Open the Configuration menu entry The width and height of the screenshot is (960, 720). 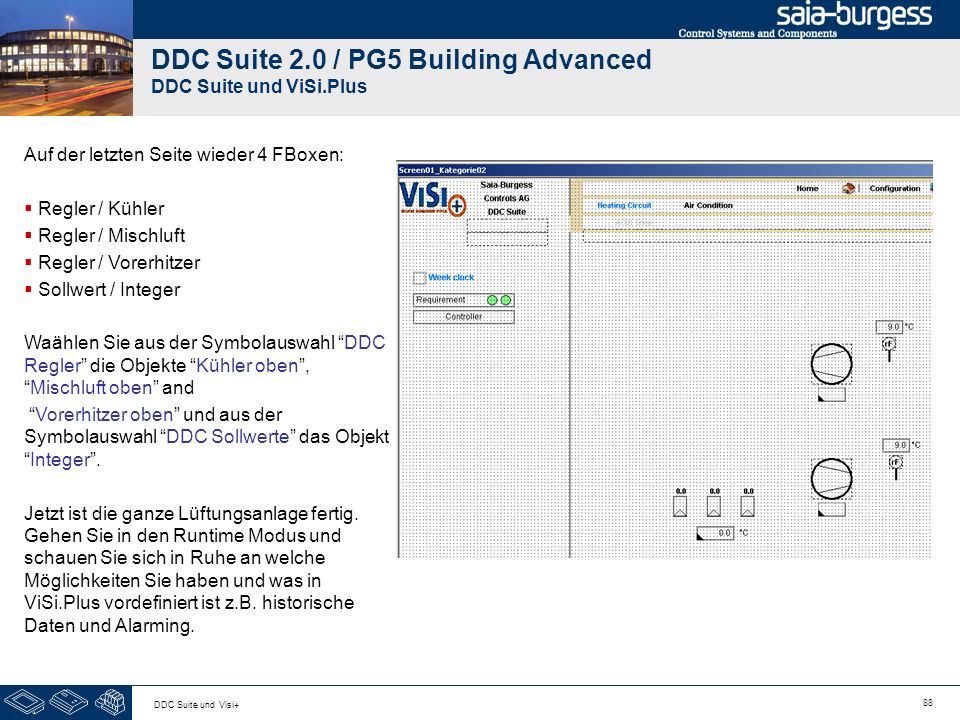pos(894,189)
